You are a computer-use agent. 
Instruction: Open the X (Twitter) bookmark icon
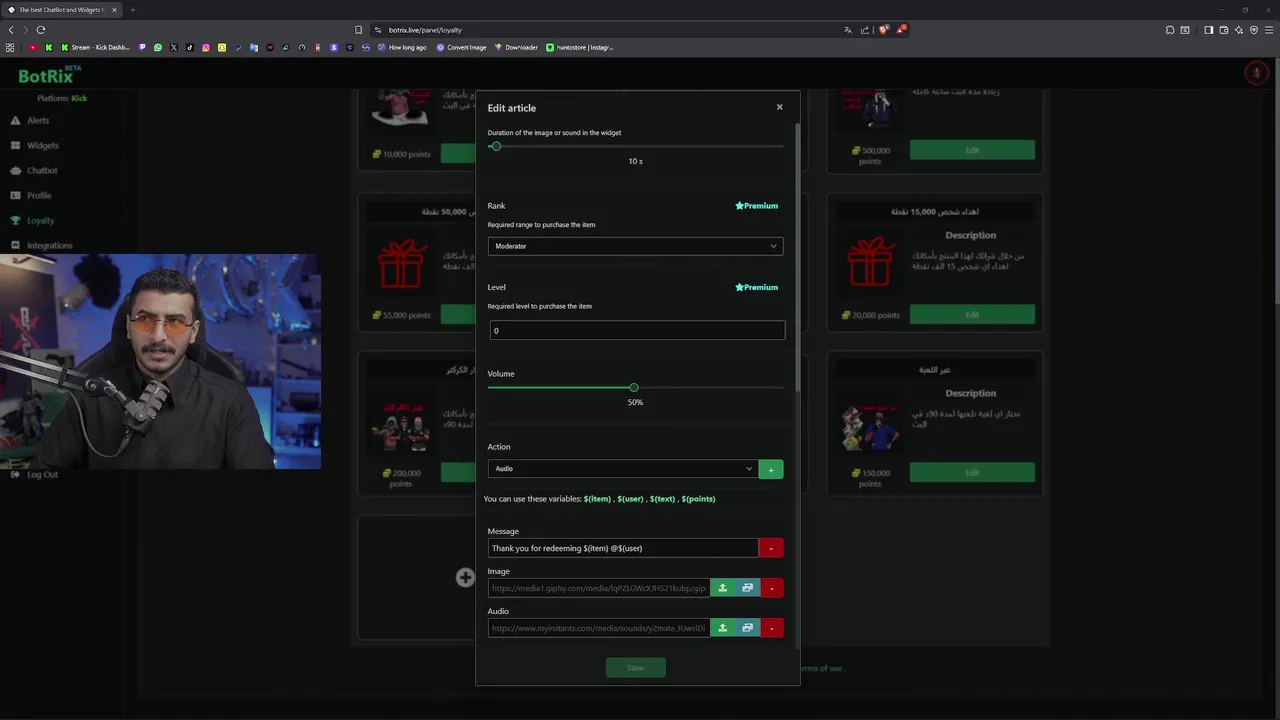click(x=173, y=47)
